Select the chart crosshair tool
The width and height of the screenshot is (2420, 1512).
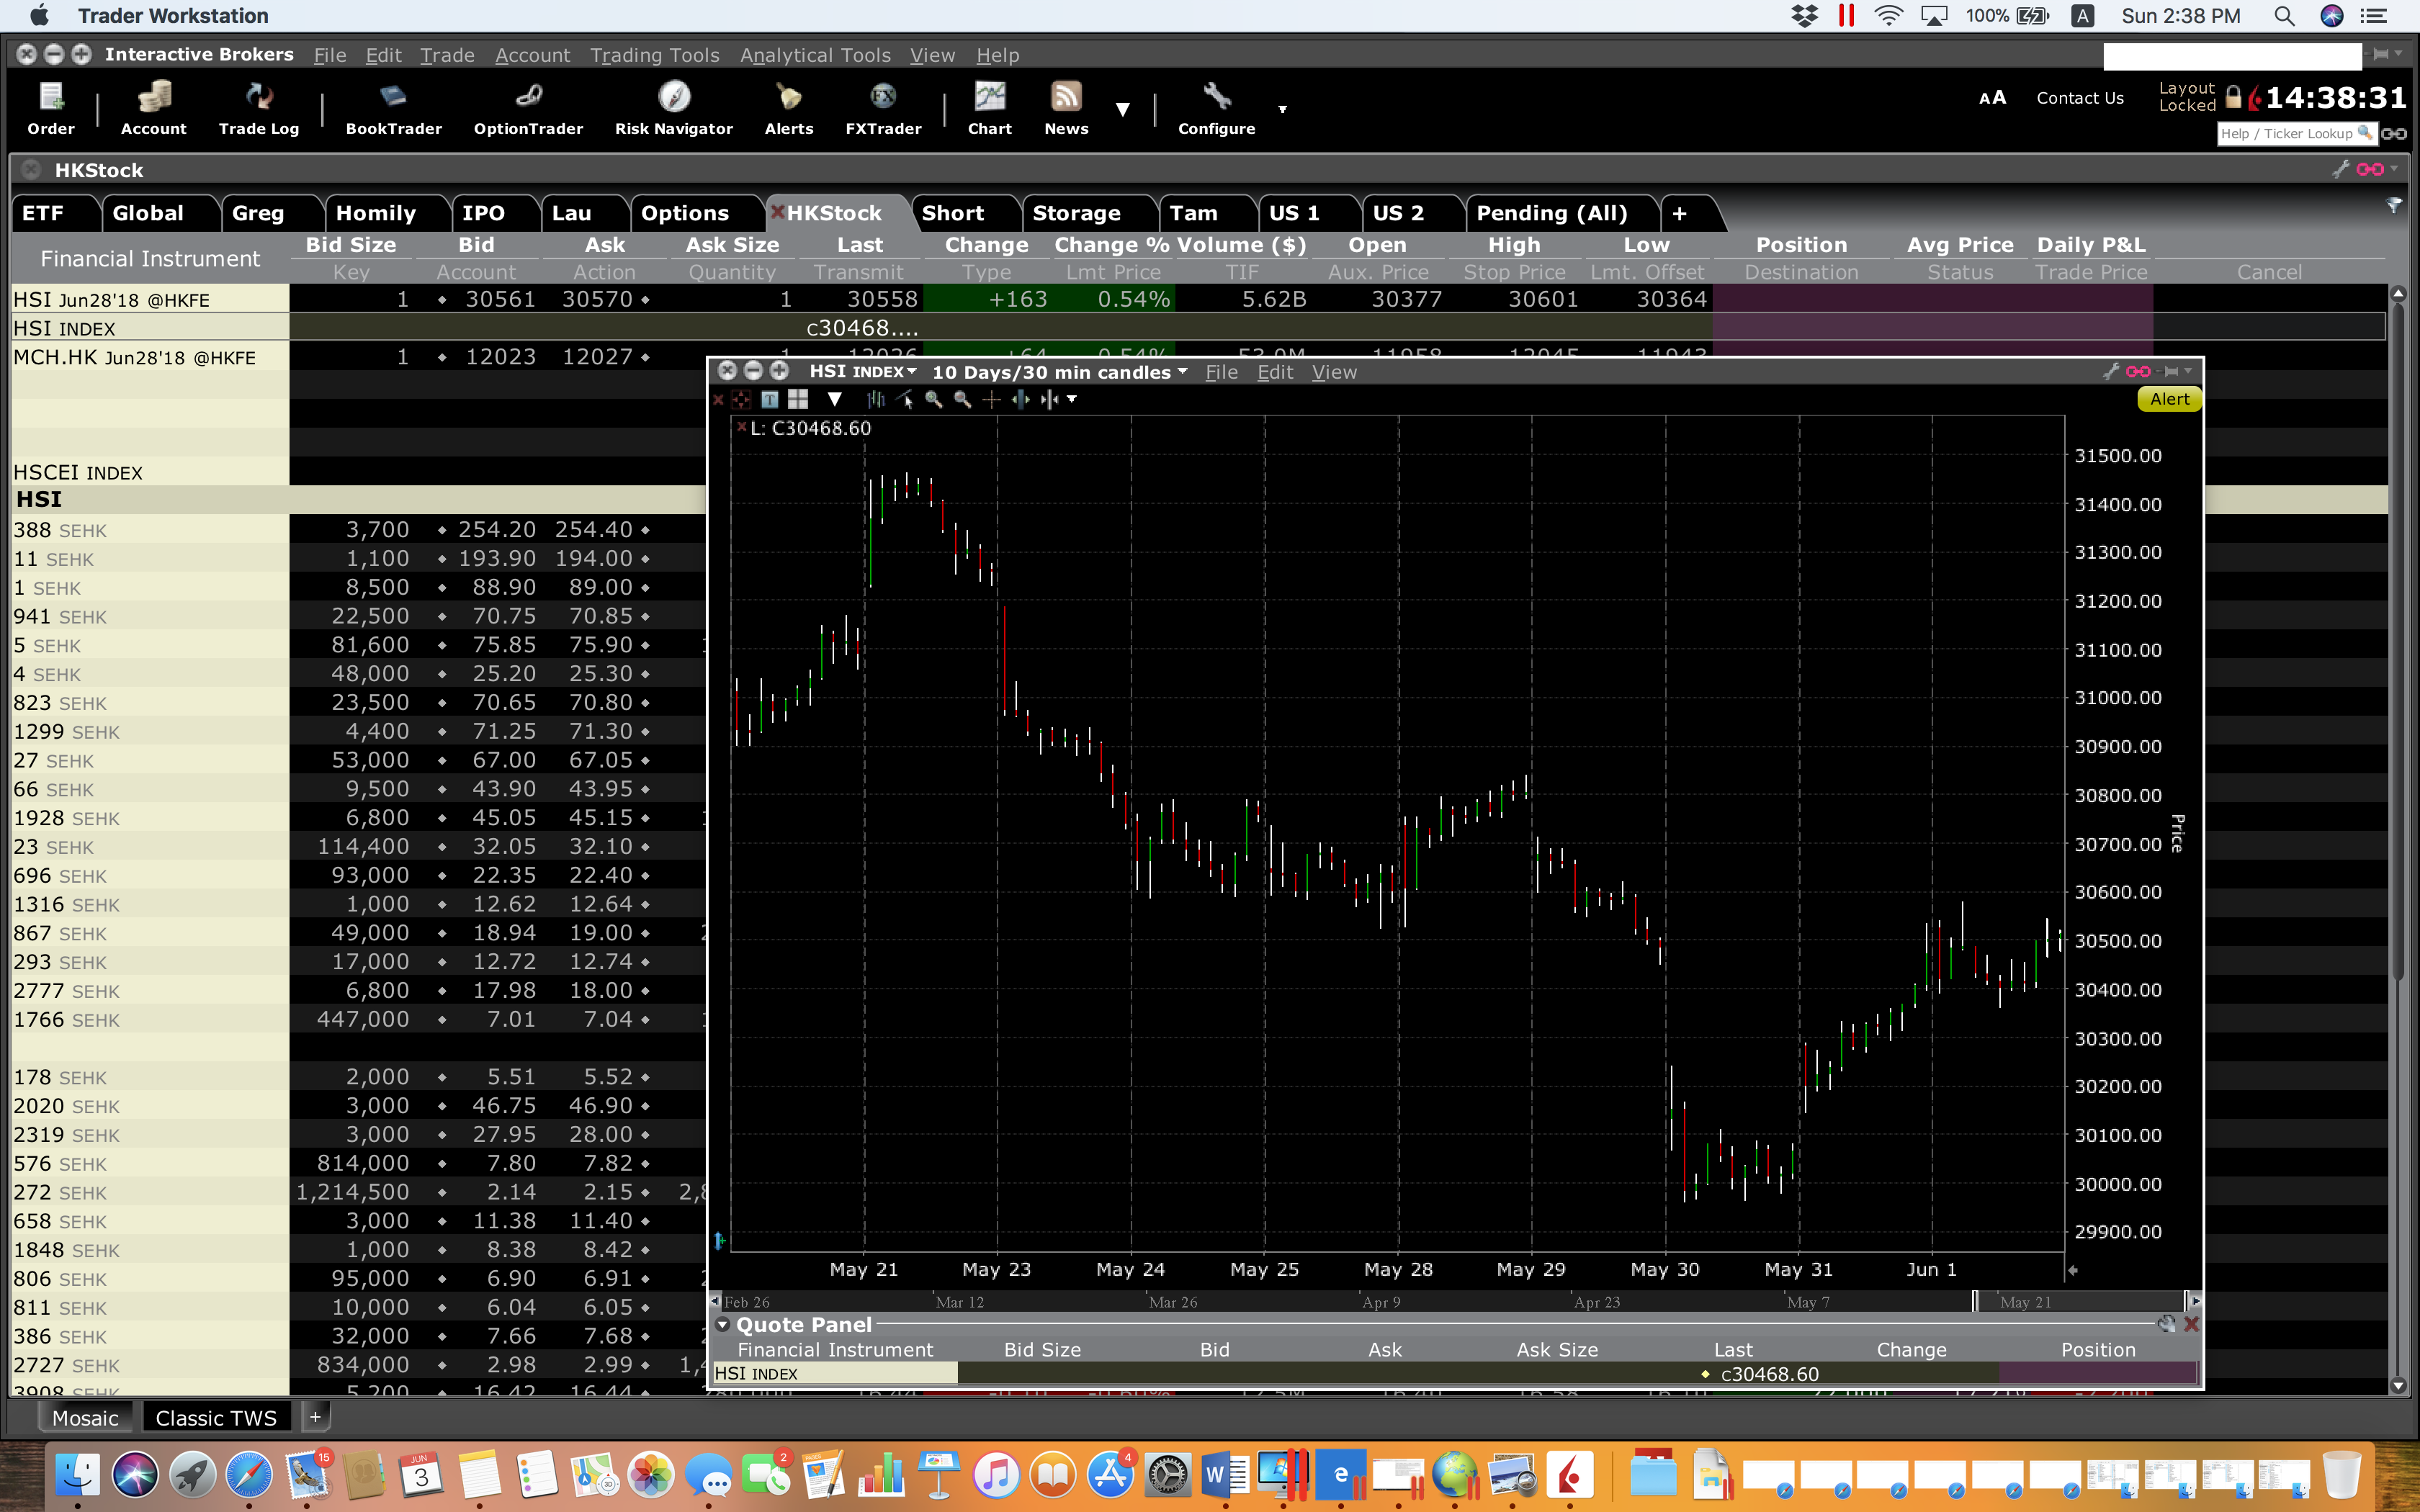click(991, 400)
